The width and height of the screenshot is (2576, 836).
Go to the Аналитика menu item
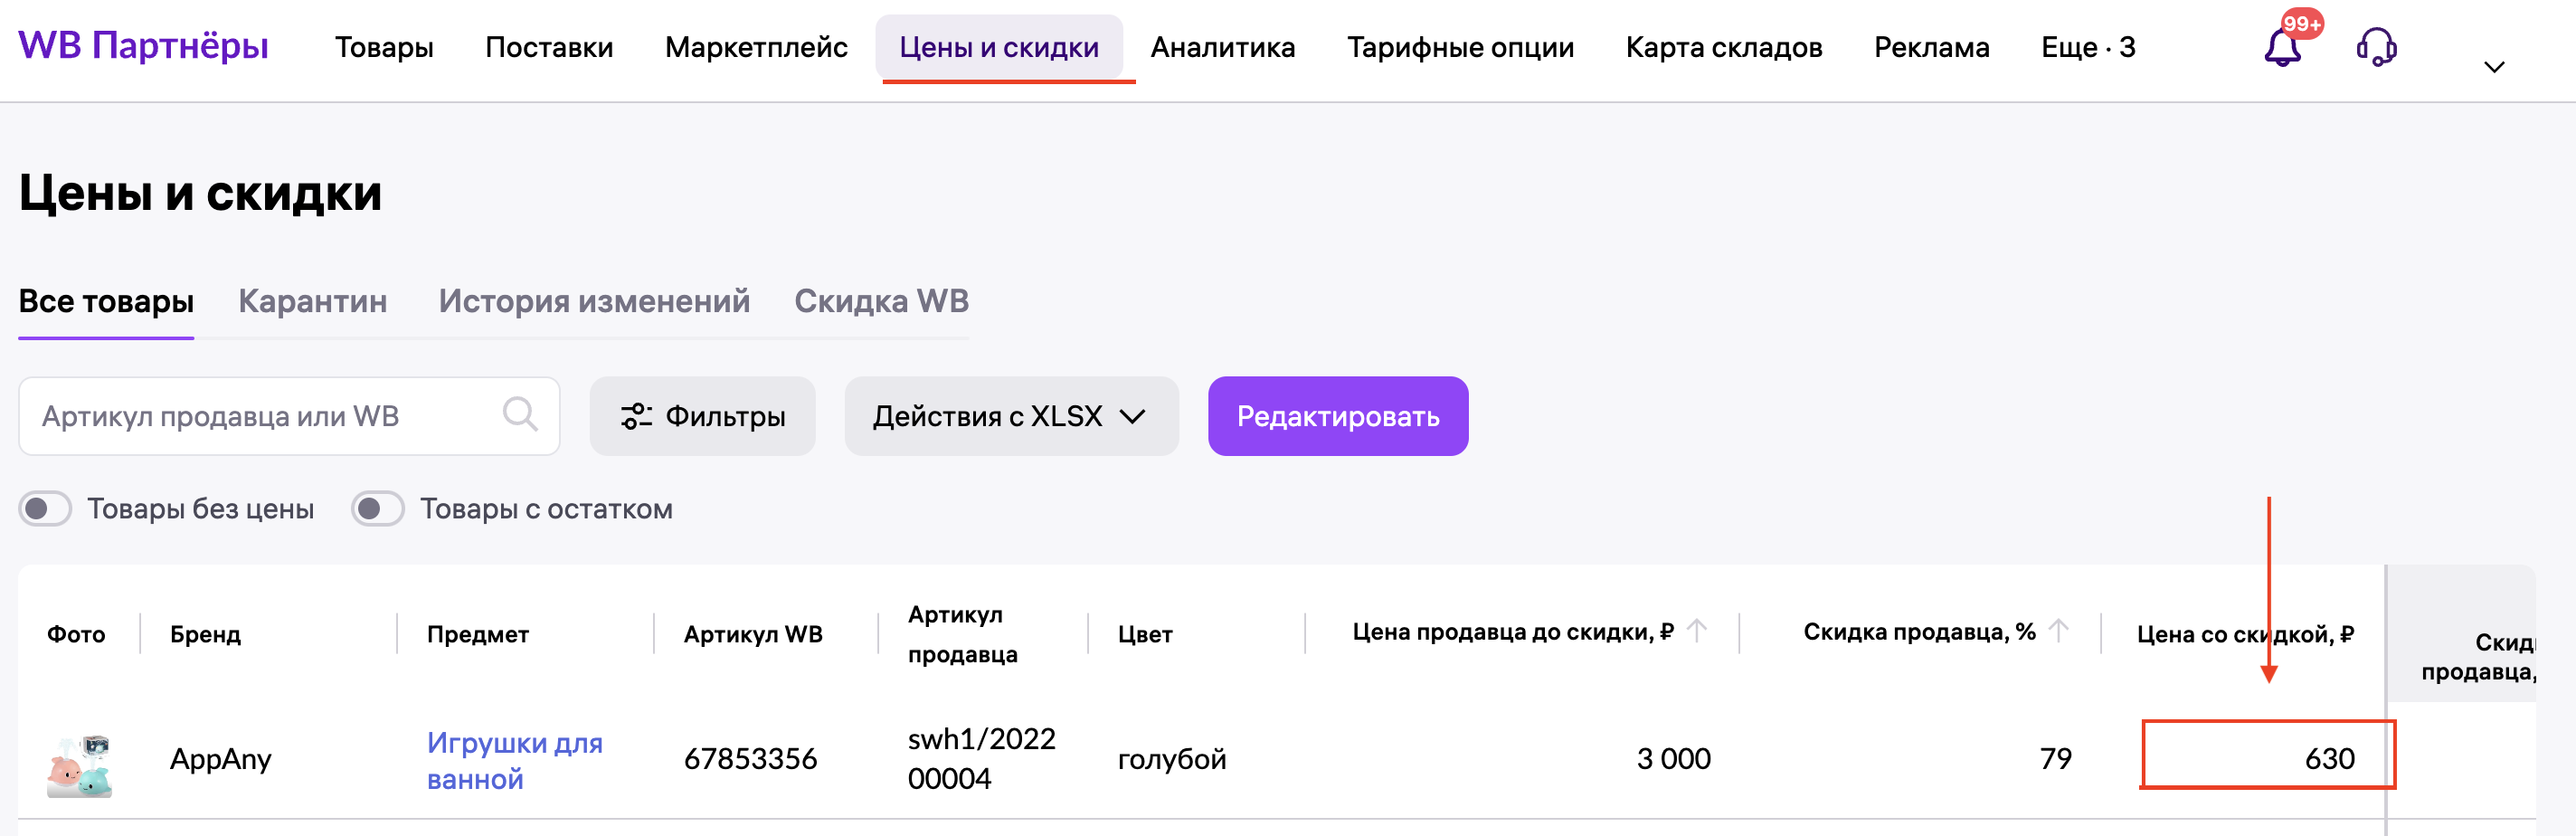[x=1222, y=47]
